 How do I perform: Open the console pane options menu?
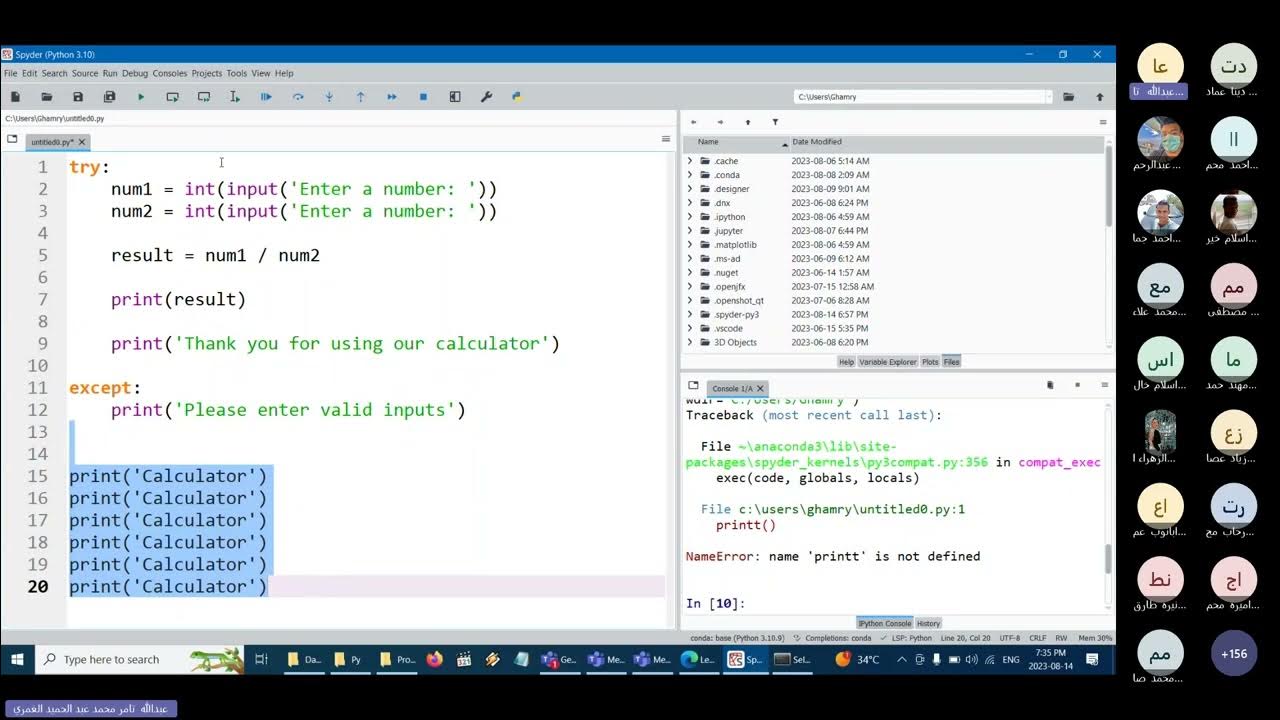[1103, 385]
